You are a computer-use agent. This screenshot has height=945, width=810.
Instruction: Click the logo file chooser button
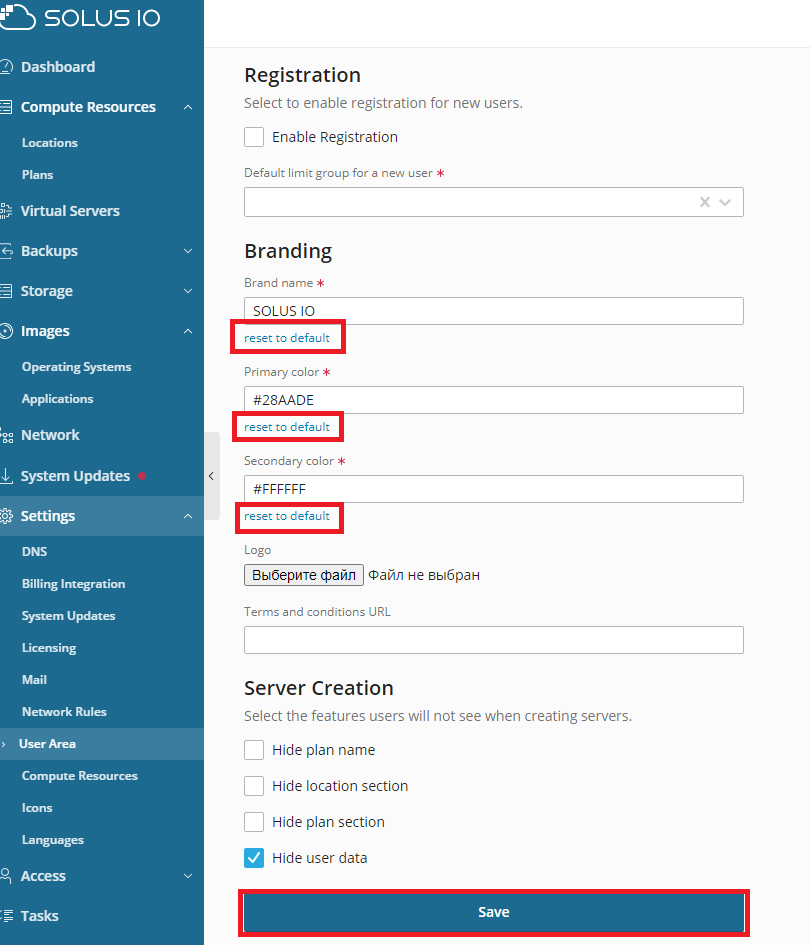[304, 575]
